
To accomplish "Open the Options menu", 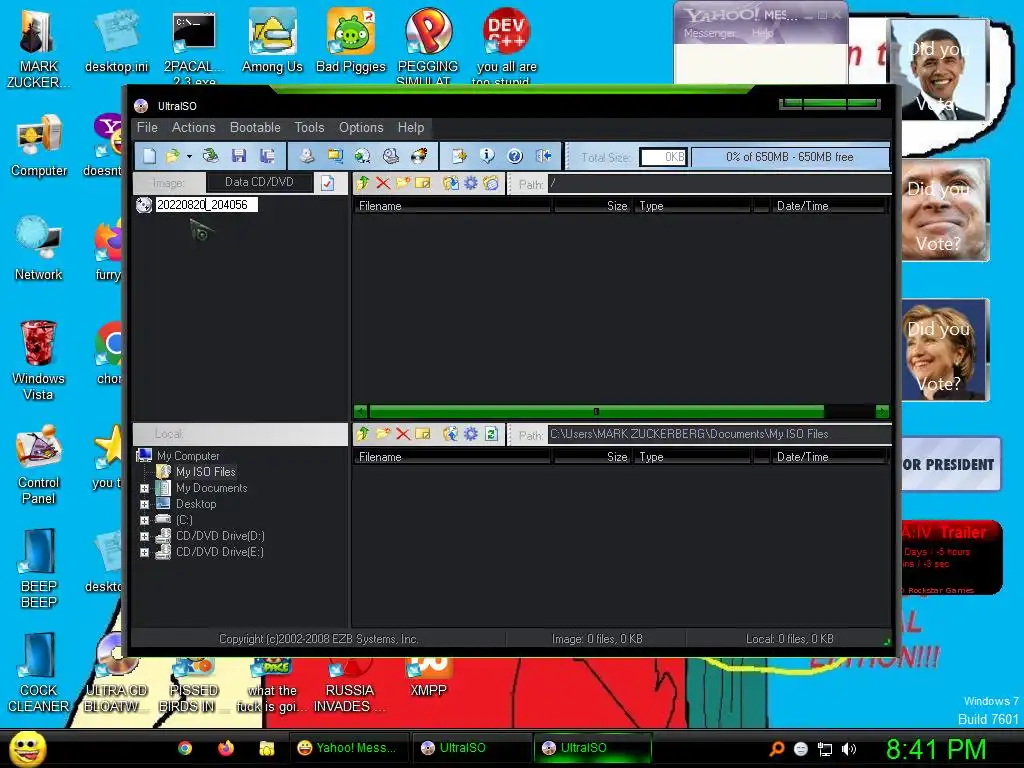I will coord(361,127).
